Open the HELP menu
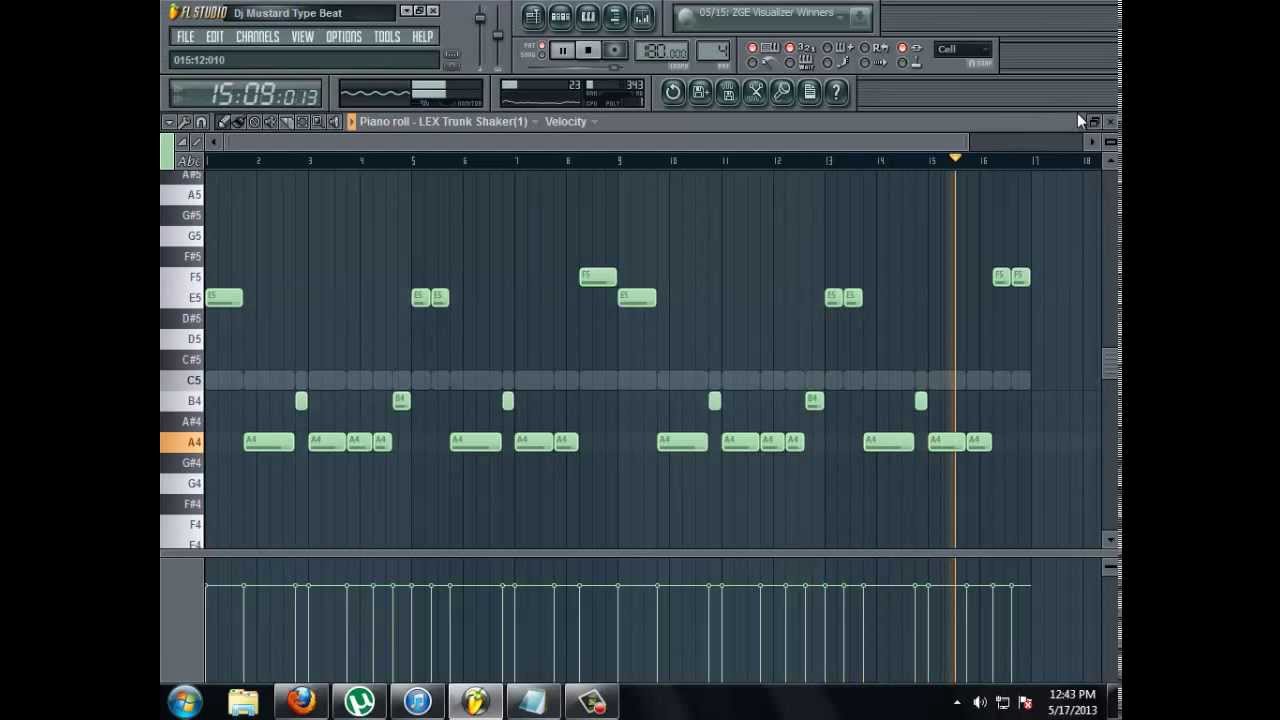Viewport: 1280px width, 720px height. pyautogui.click(x=422, y=37)
